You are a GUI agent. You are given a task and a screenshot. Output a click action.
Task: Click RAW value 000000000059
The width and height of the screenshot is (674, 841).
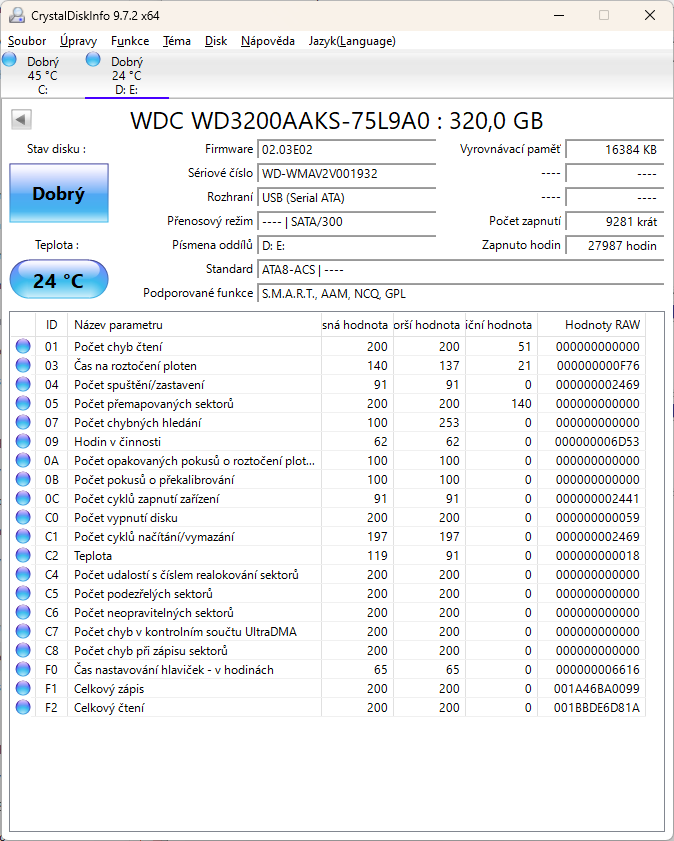pyautogui.click(x=597, y=518)
